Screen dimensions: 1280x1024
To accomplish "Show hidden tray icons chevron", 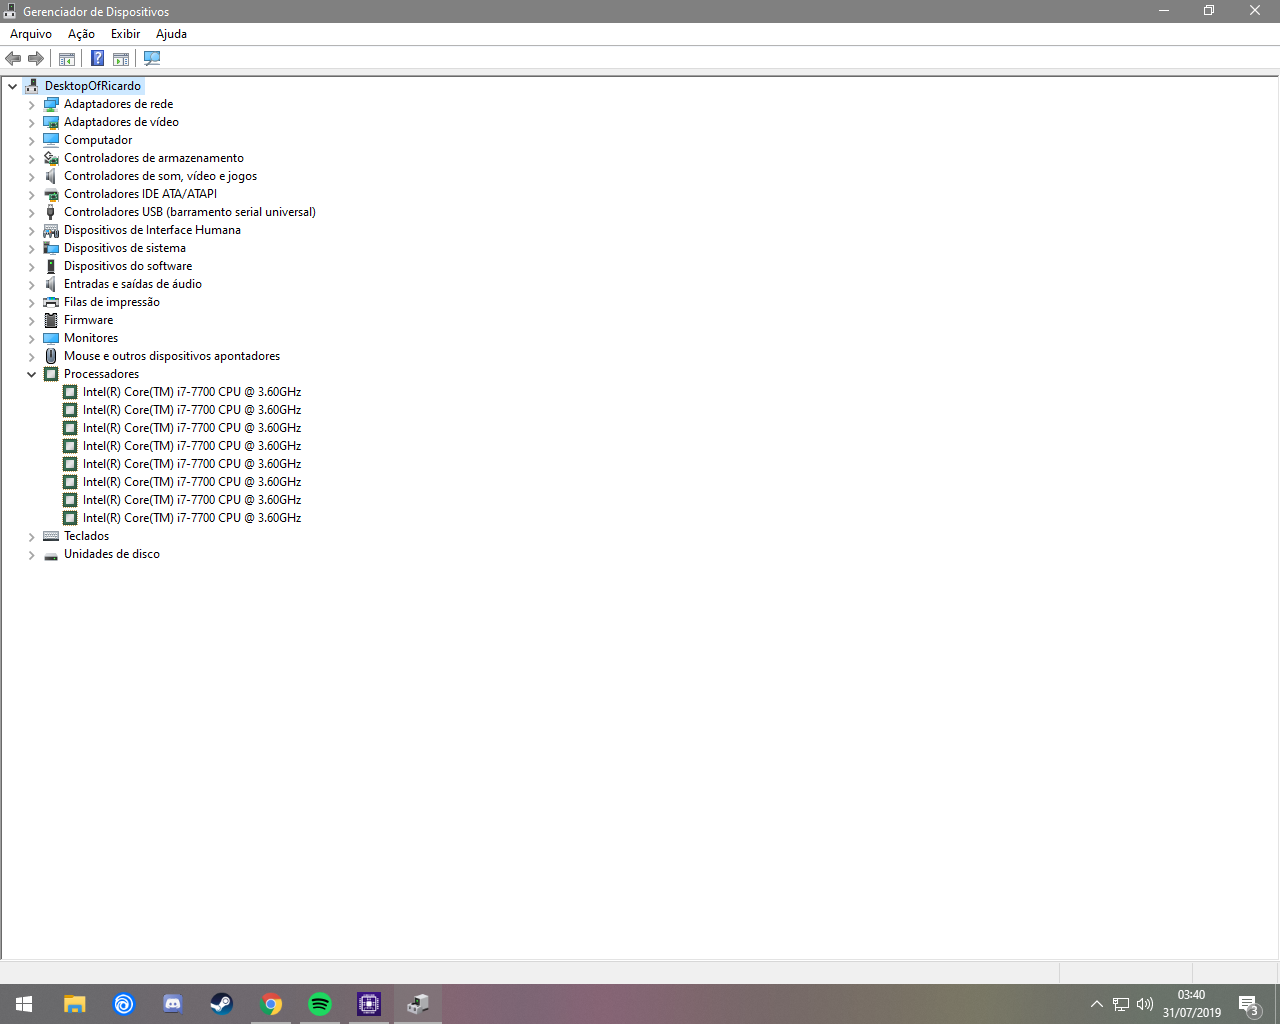I will pos(1097,1004).
